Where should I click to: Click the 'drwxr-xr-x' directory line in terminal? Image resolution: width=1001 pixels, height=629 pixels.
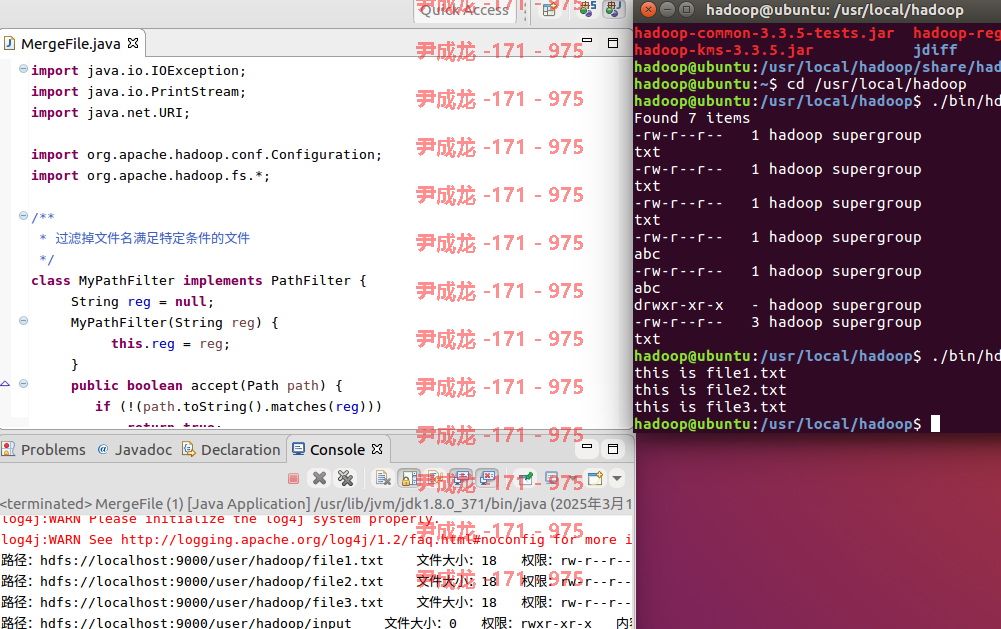(778, 305)
